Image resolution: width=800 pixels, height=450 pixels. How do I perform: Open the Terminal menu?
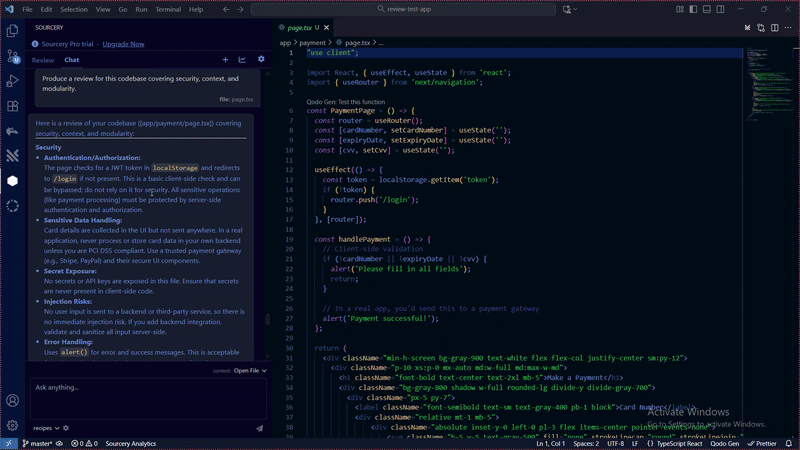167,9
